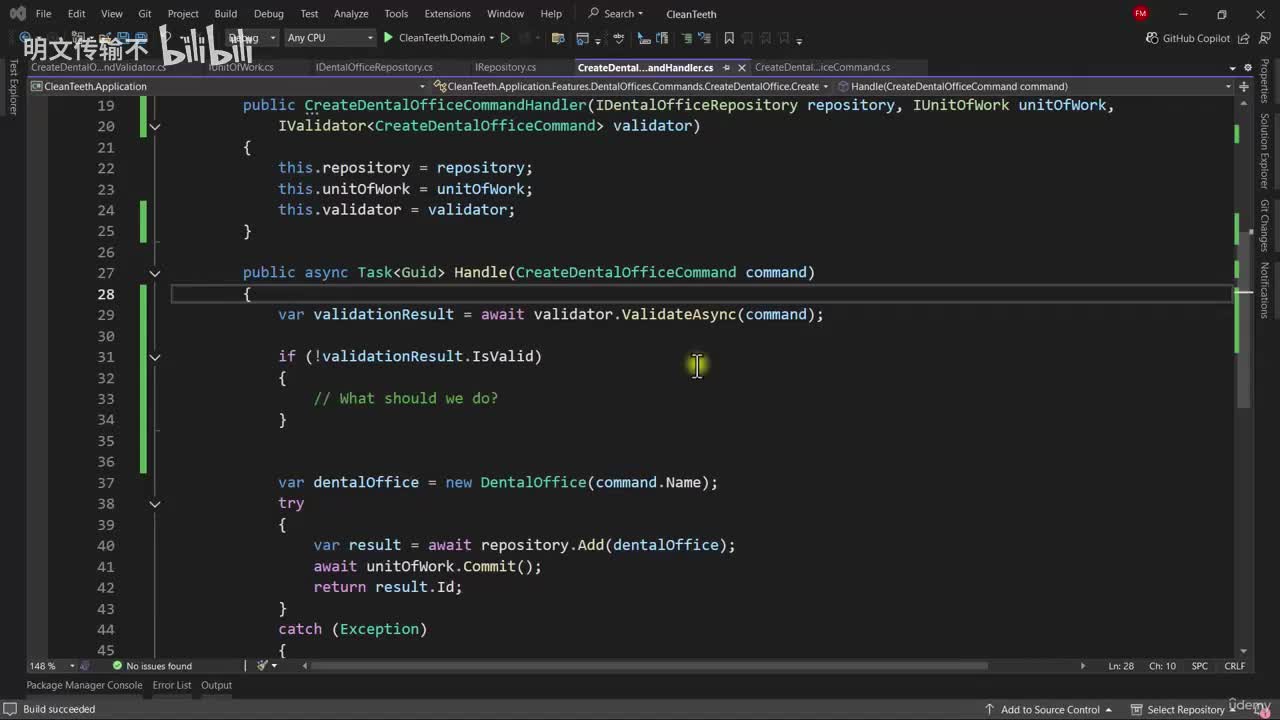Collapse the if block at line 31
This screenshot has height=720, width=1280.
(x=155, y=357)
